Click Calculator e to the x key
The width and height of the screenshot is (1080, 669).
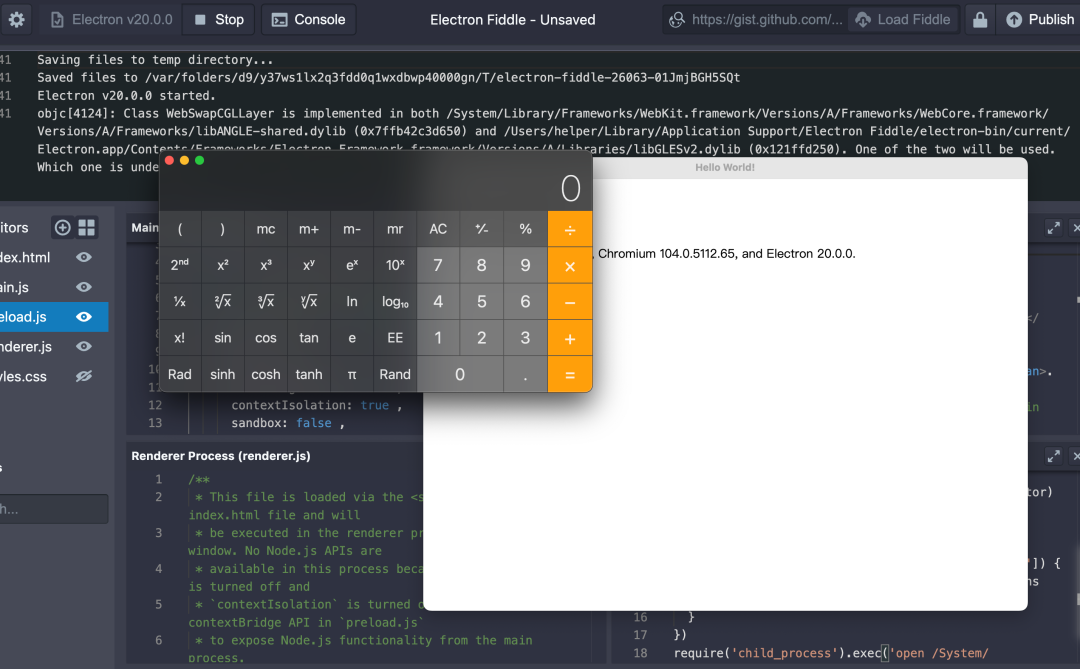(352, 265)
